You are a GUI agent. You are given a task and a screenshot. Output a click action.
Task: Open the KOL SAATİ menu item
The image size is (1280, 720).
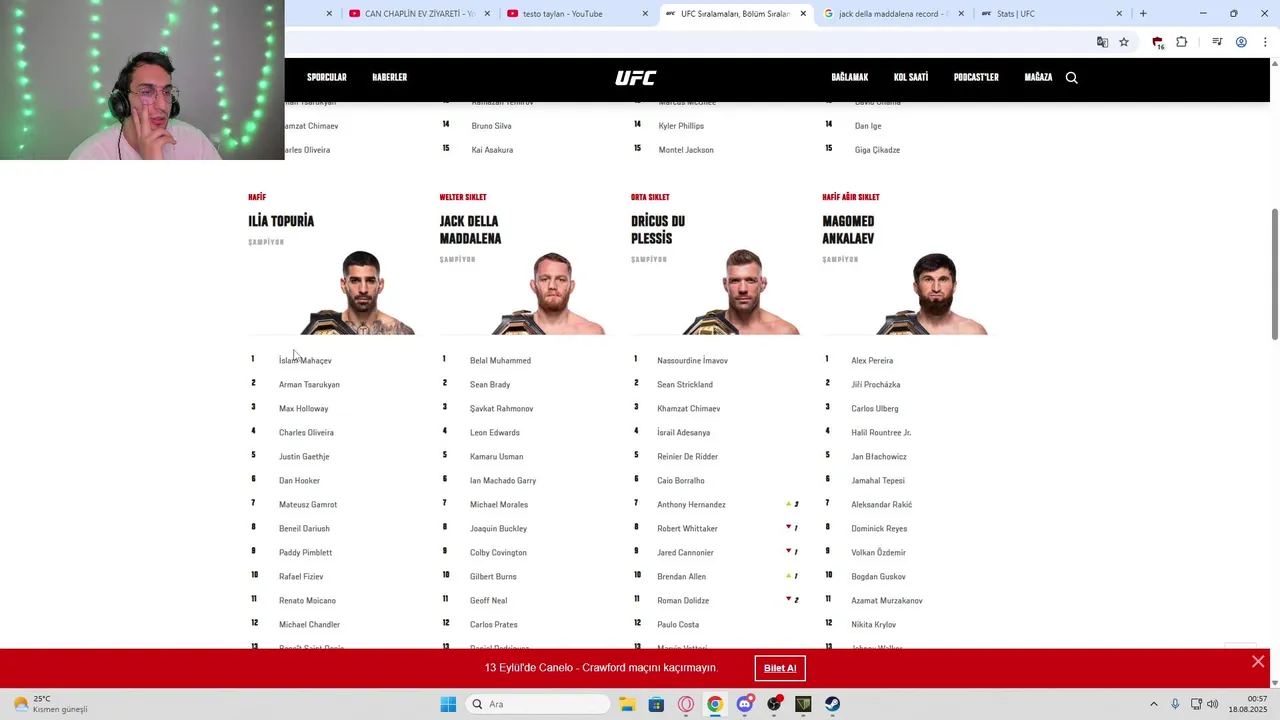click(x=911, y=78)
